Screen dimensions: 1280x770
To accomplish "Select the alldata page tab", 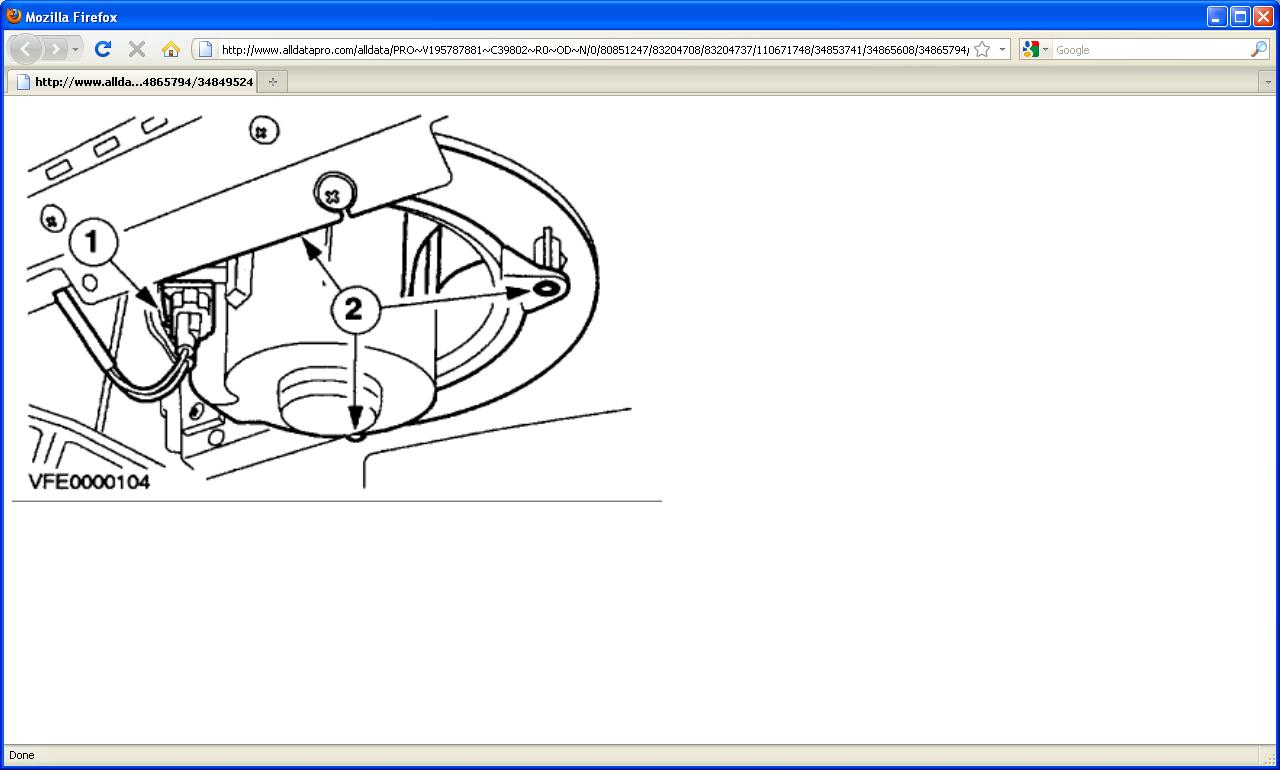I will point(132,82).
